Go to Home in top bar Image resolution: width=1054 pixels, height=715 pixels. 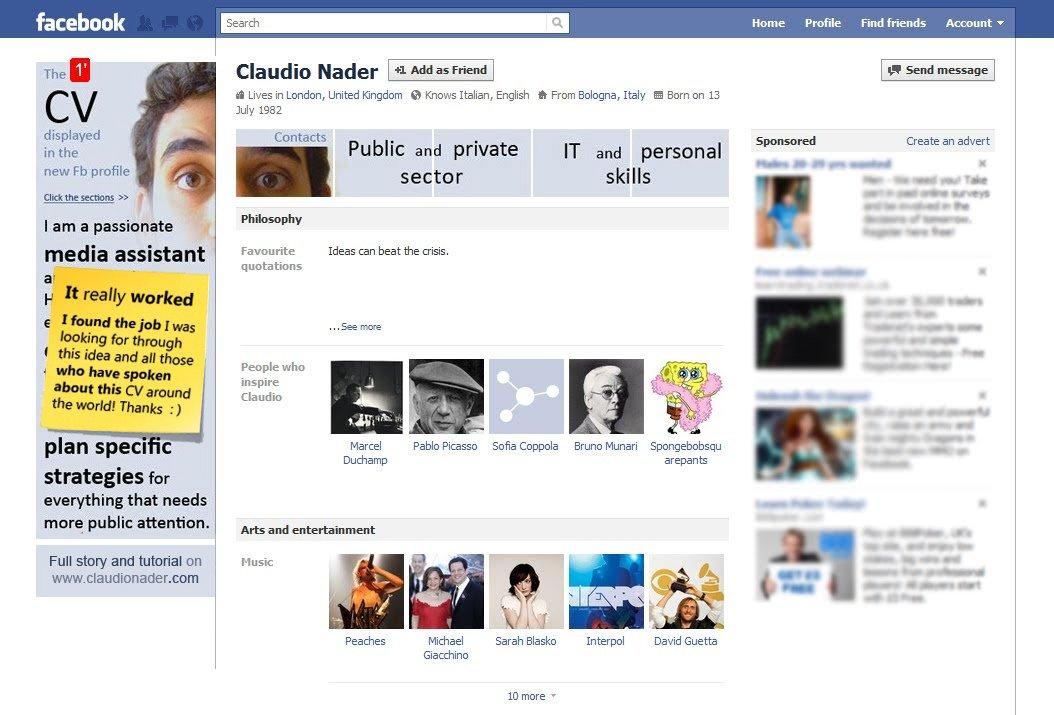768,23
